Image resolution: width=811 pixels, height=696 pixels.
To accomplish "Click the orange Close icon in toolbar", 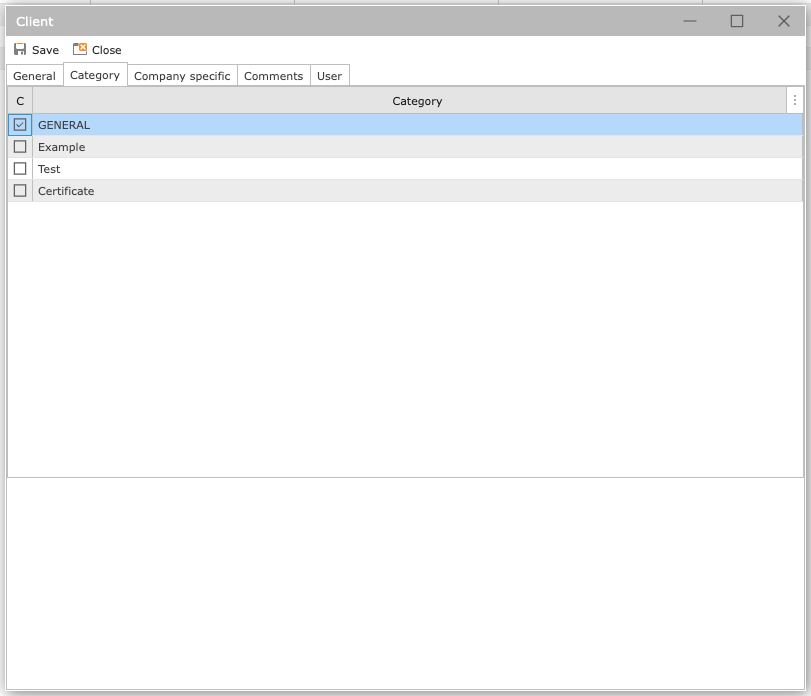I will pyautogui.click(x=80, y=49).
